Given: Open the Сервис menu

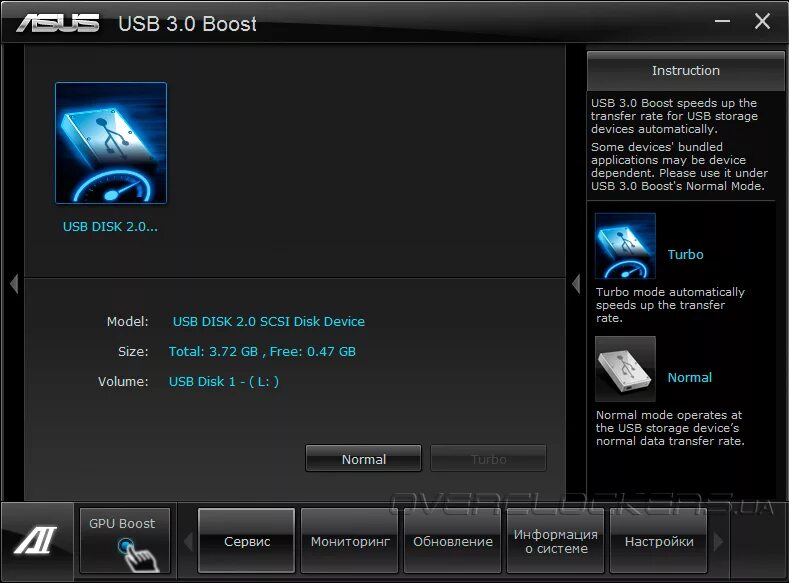Looking at the screenshot, I should pyautogui.click(x=247, y=541).
